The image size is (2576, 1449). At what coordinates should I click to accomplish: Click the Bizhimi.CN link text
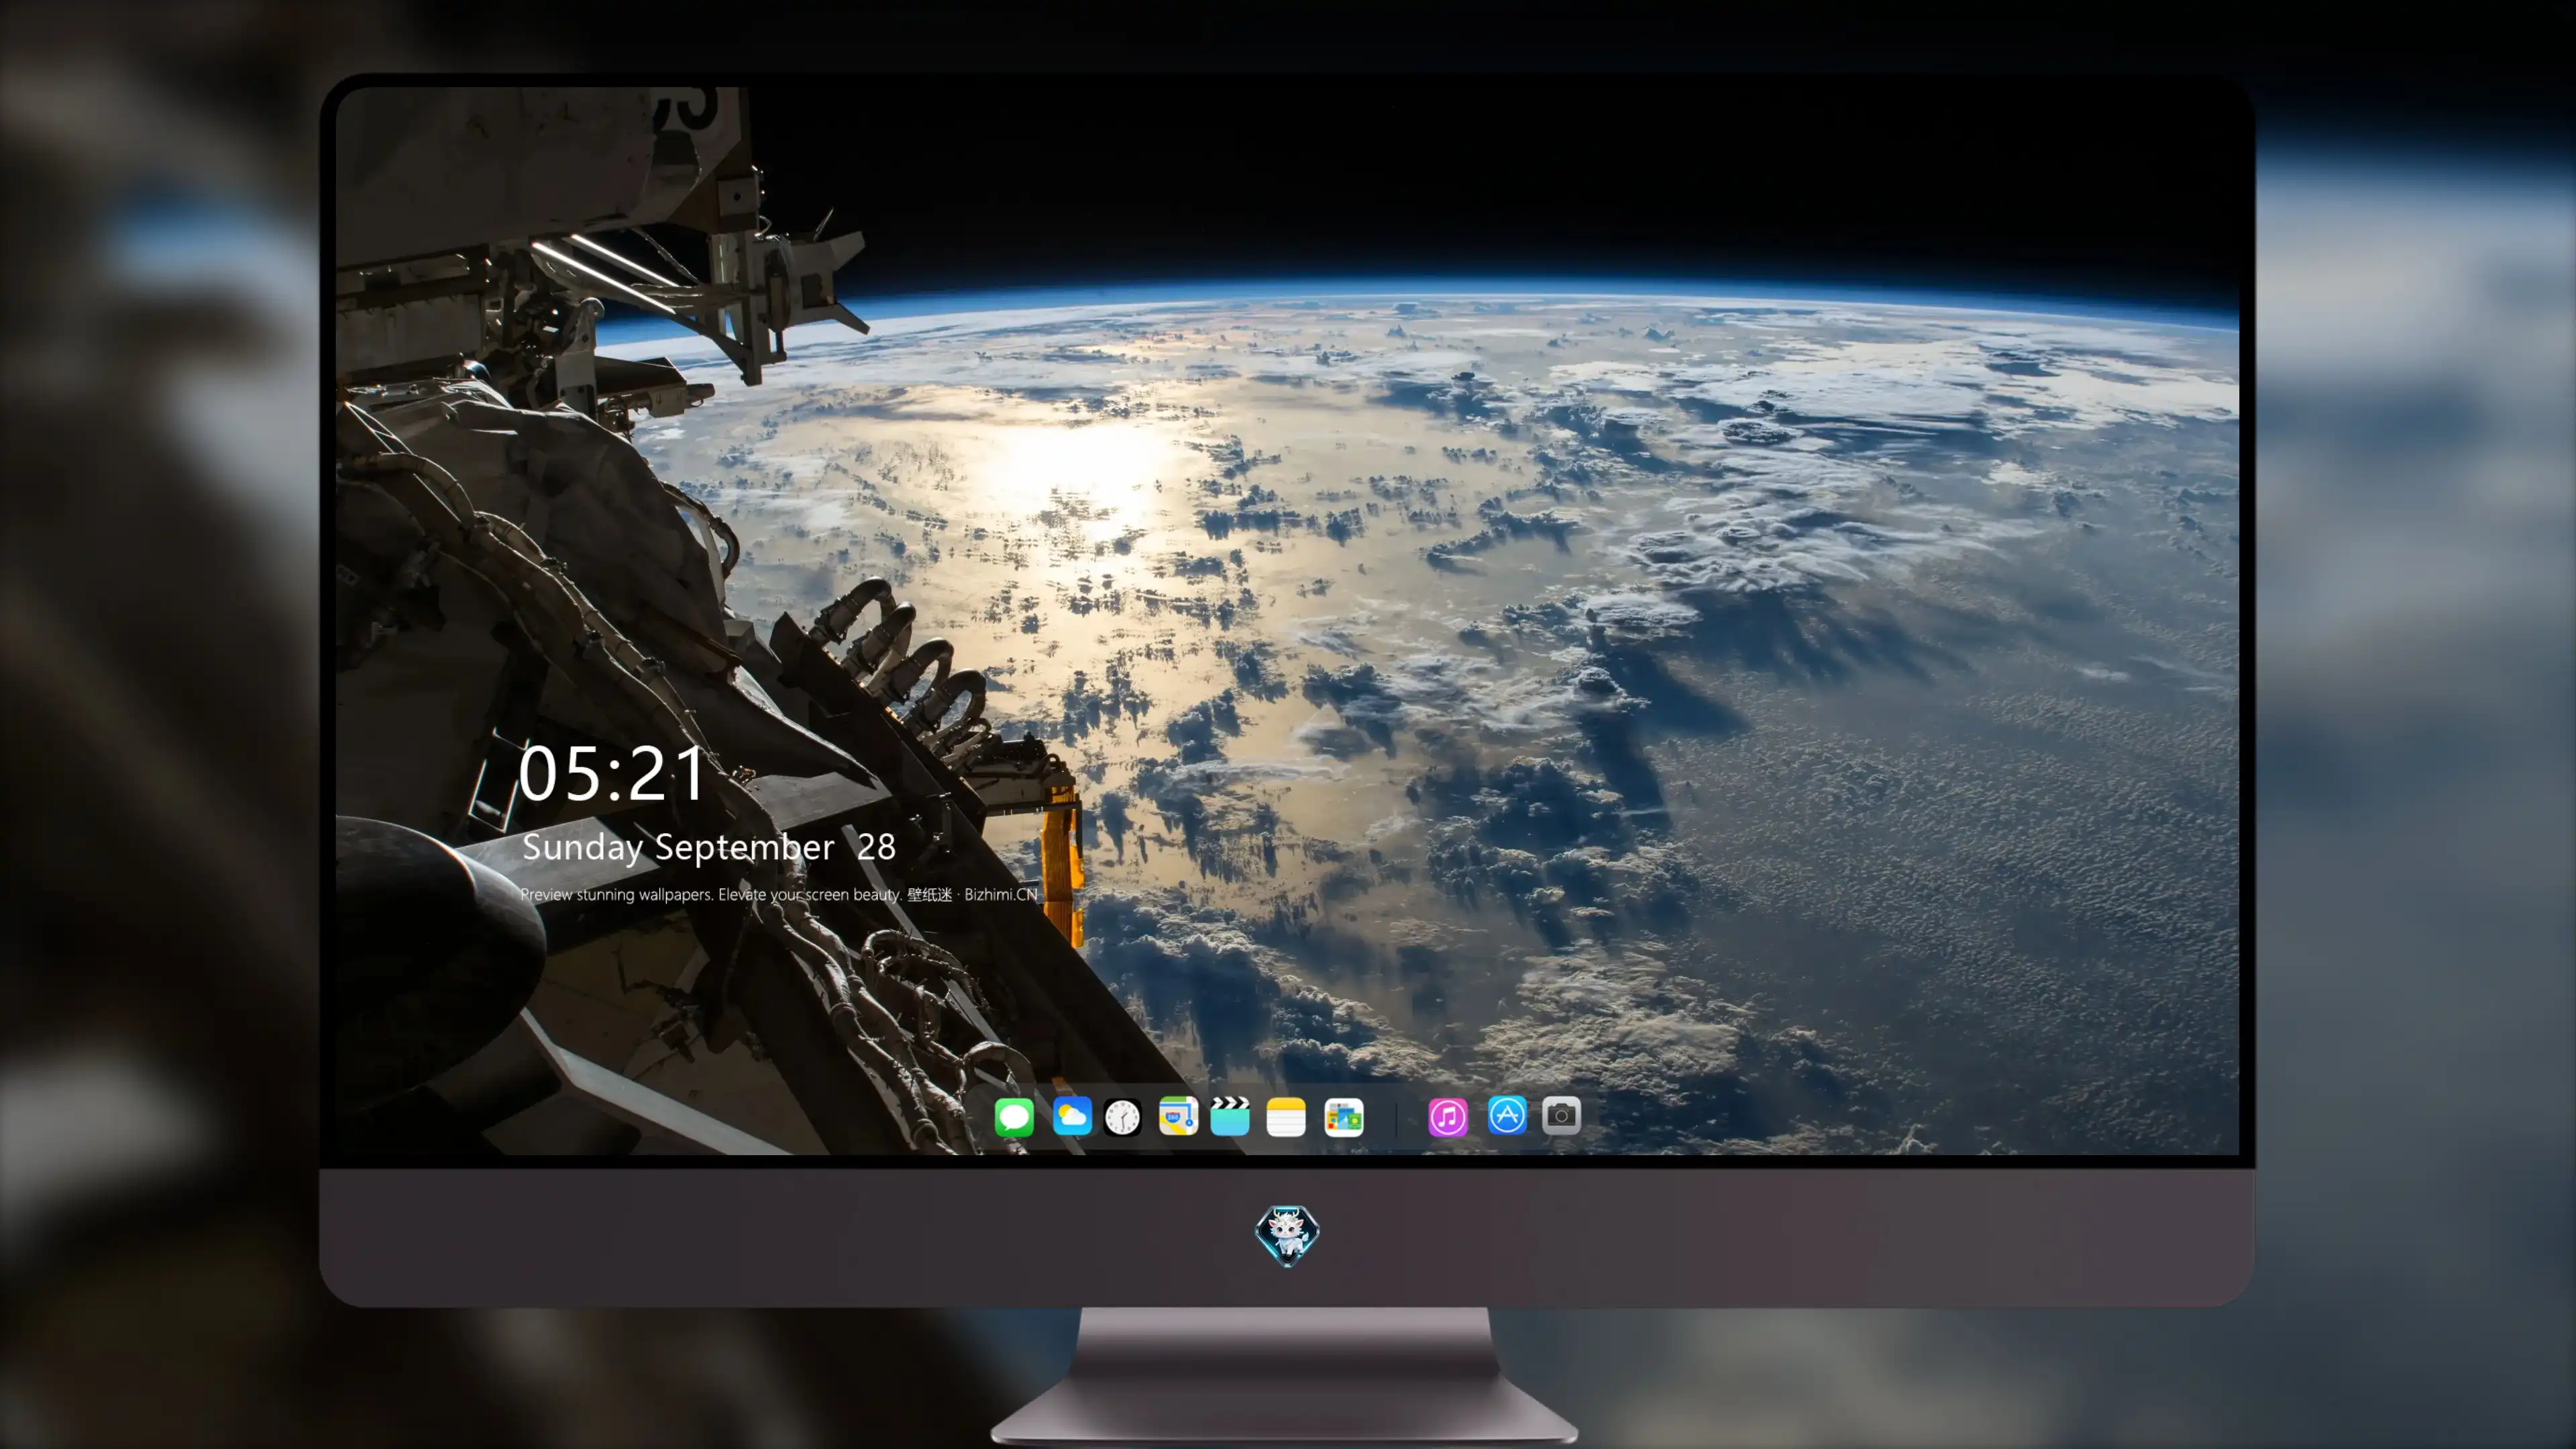(x=1001, y=894)
